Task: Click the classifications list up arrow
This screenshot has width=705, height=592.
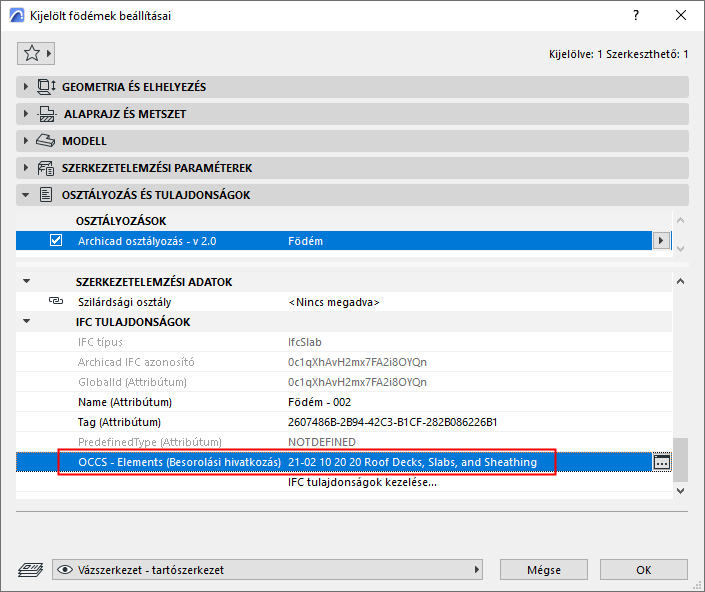Action: (x=680, y=220)
